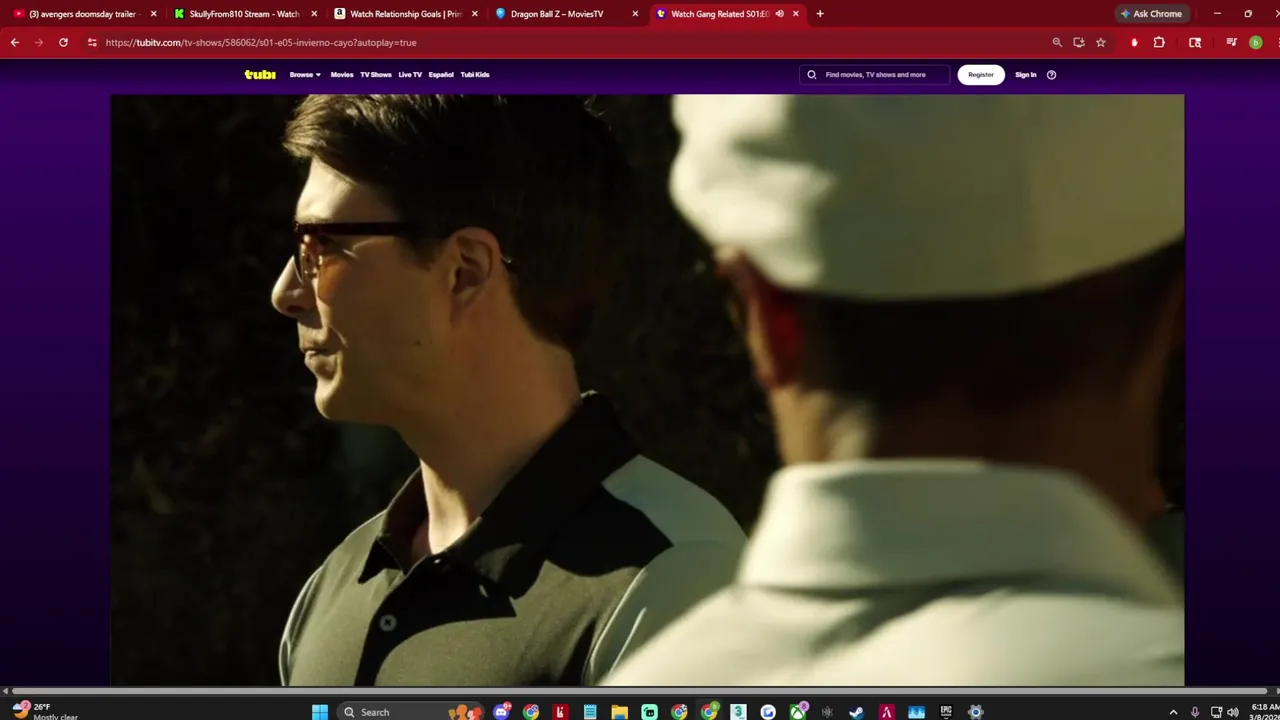The width and height of the screenshot is (1280, 720).
Task: Open a new browser tab
Action: coord(820,14)
